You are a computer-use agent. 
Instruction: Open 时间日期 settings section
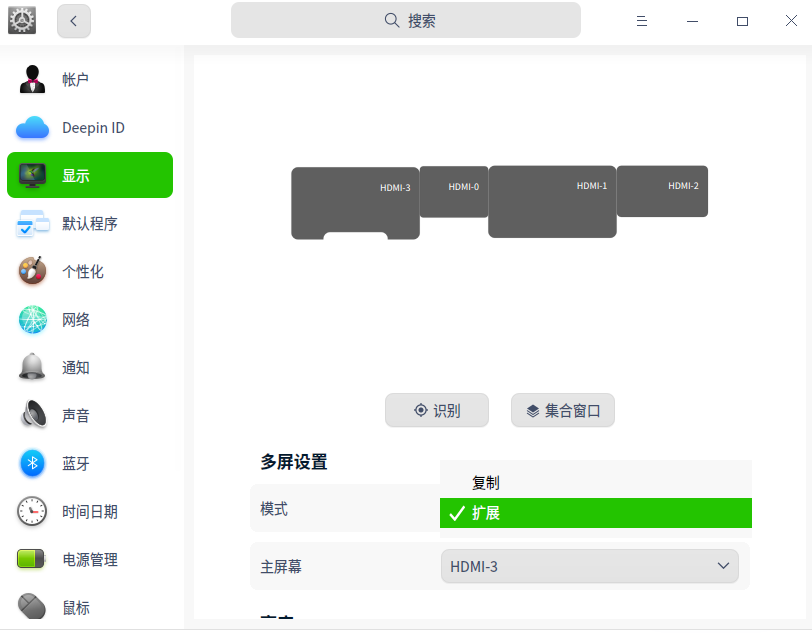pos(90,511)
